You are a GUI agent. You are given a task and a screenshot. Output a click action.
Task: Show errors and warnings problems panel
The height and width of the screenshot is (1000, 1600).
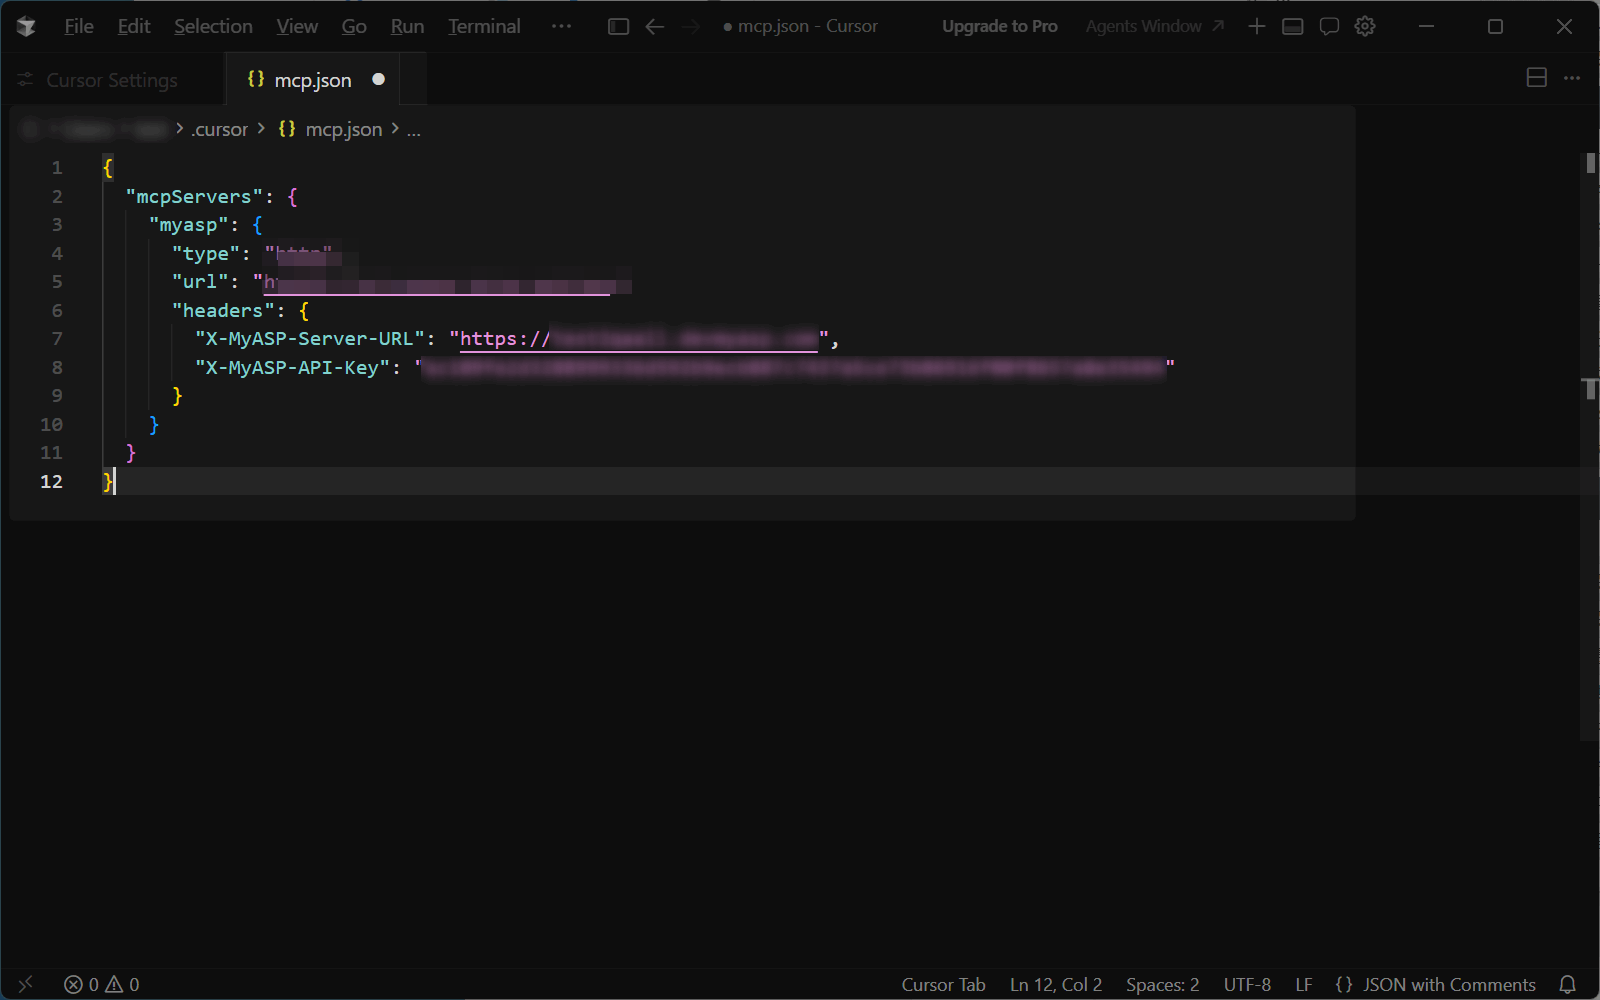(102, 984)
